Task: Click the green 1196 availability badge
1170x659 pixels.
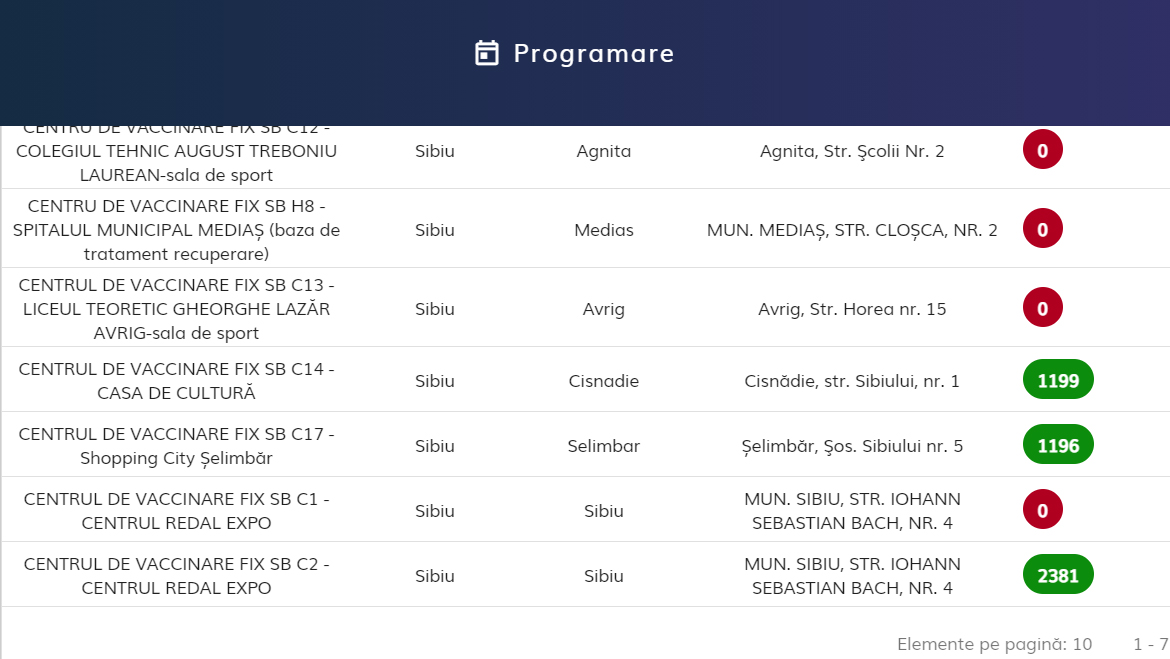Action: (1058, 445)
